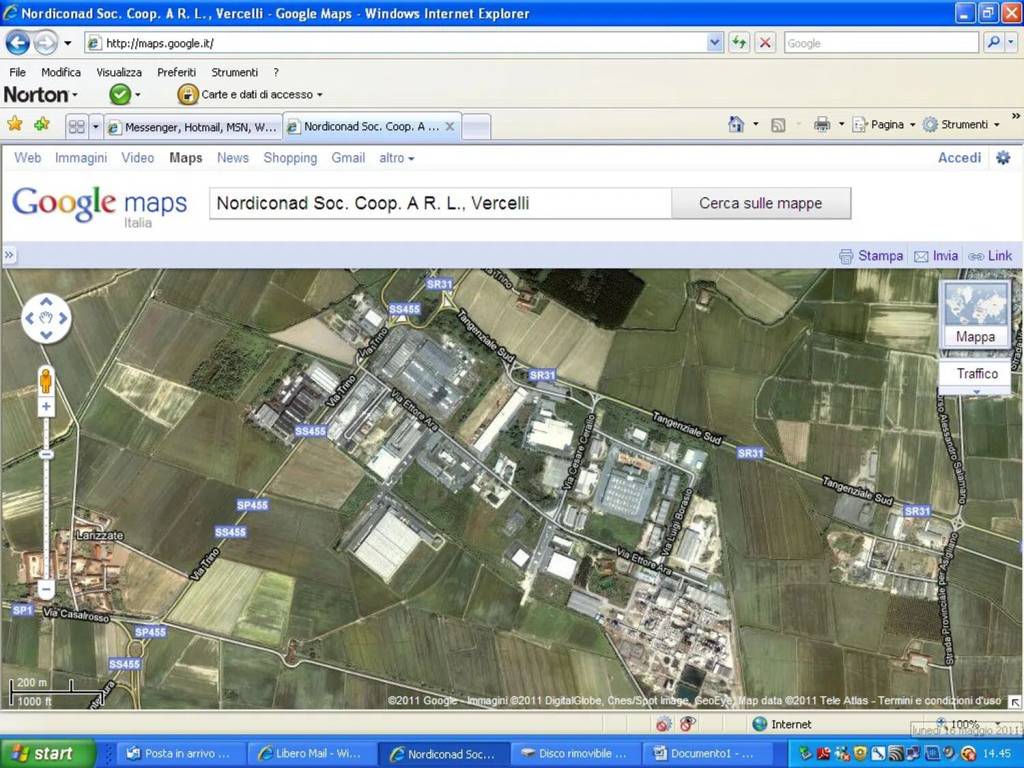Click Norton green checkmark status icon
Viewport: 1024px width, 768px height.
[x=120, y=95]
